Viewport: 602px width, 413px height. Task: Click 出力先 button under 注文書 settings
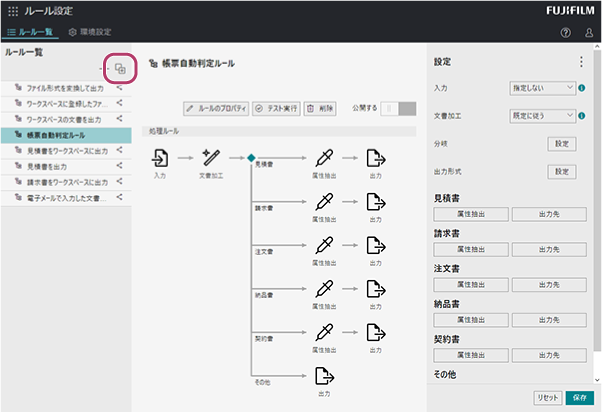click(549, 285)
